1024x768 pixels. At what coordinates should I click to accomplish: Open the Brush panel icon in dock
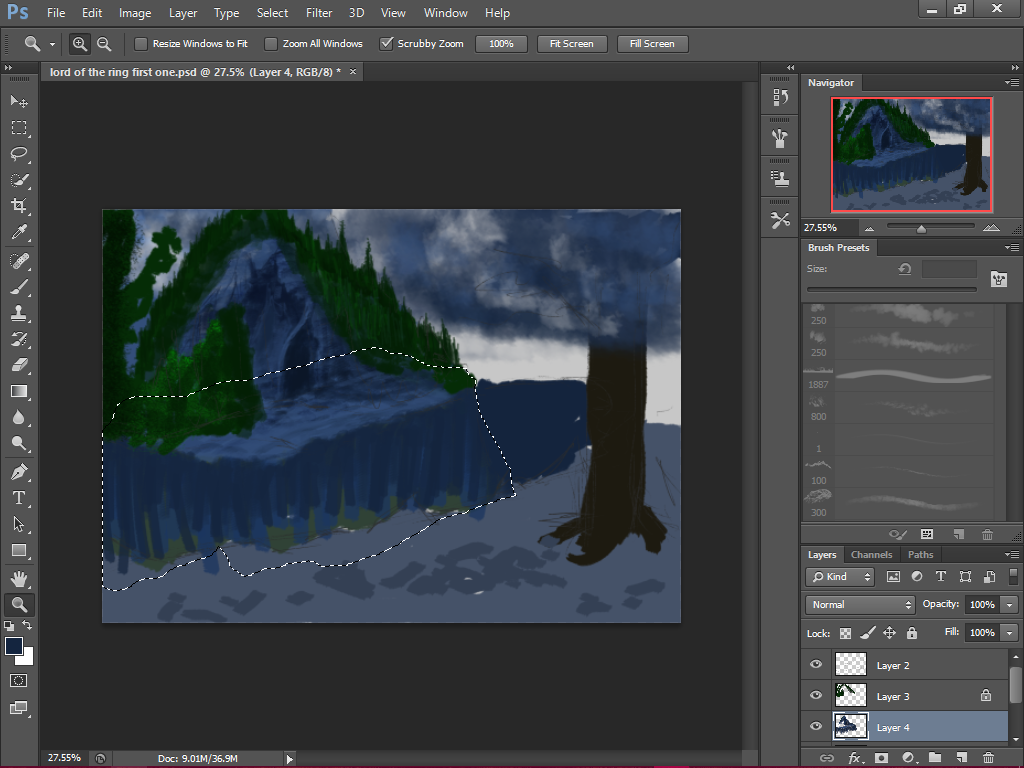tap(780, 138)
